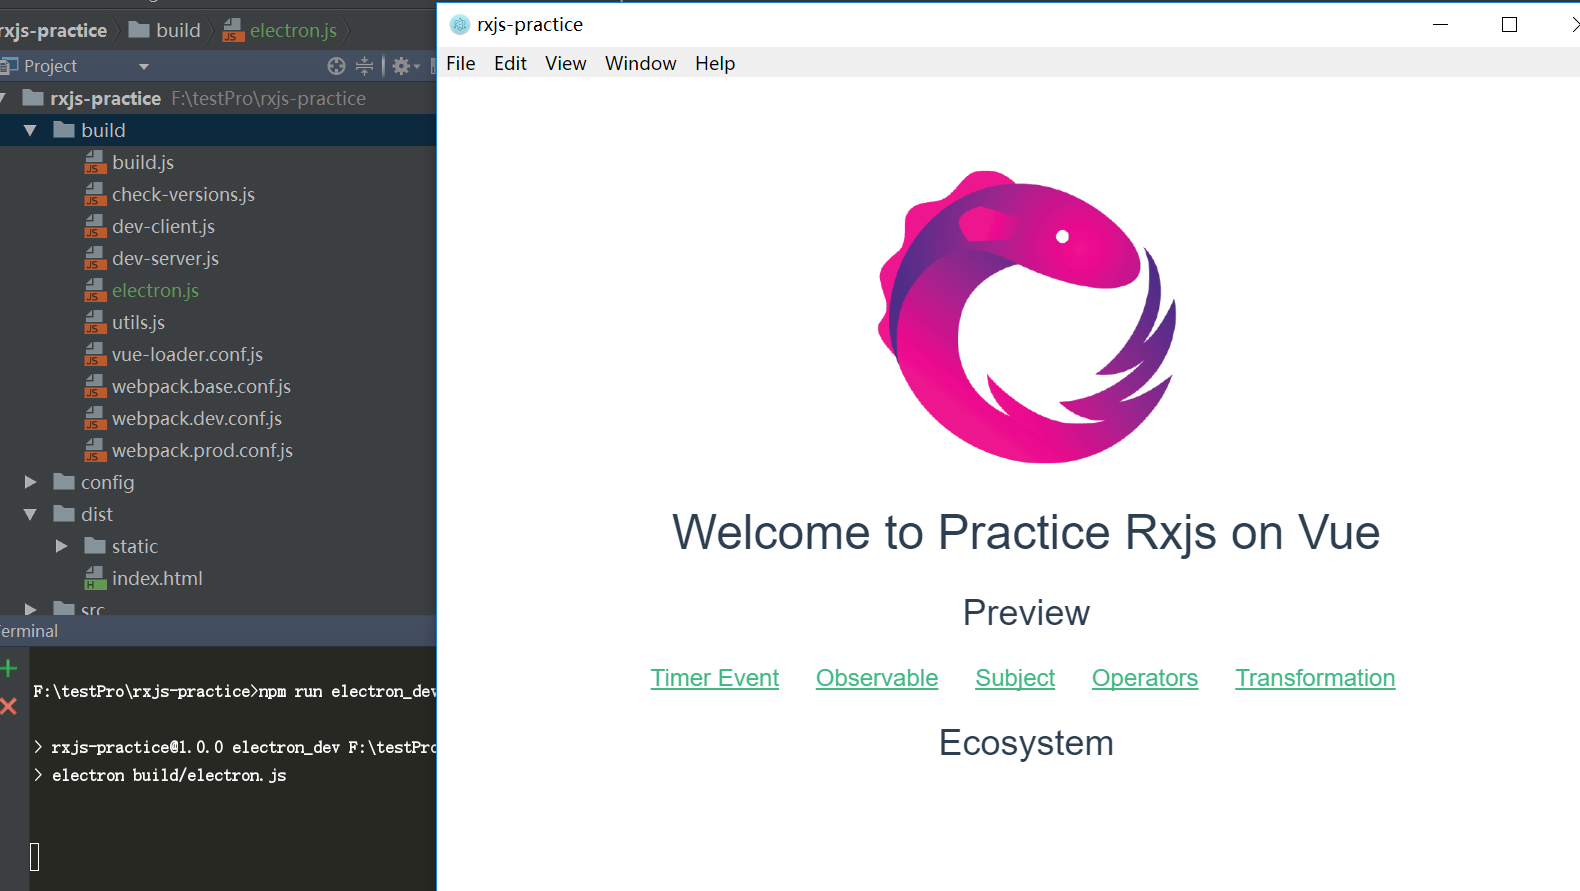The image size is (1580, 891).
Task: Click the terminal cursor input area
Action: (35, 856)
